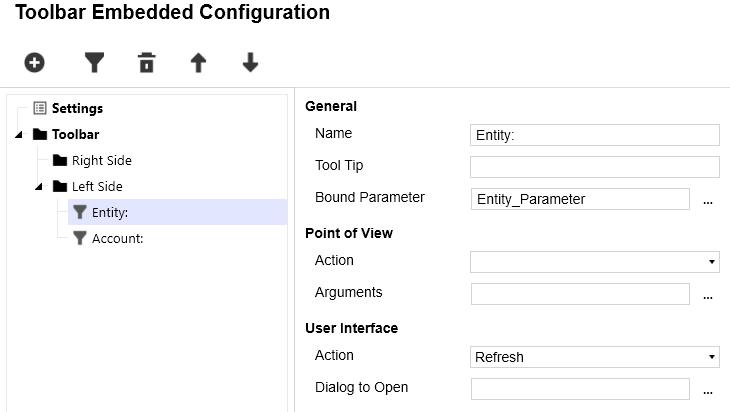Screen dimensions: 730x412
Task: Select the Account: tree item
Action: (x=118, y=238)
